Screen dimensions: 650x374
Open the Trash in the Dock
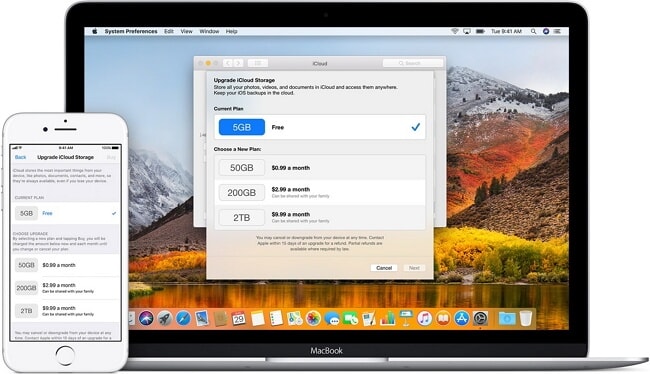526,318
